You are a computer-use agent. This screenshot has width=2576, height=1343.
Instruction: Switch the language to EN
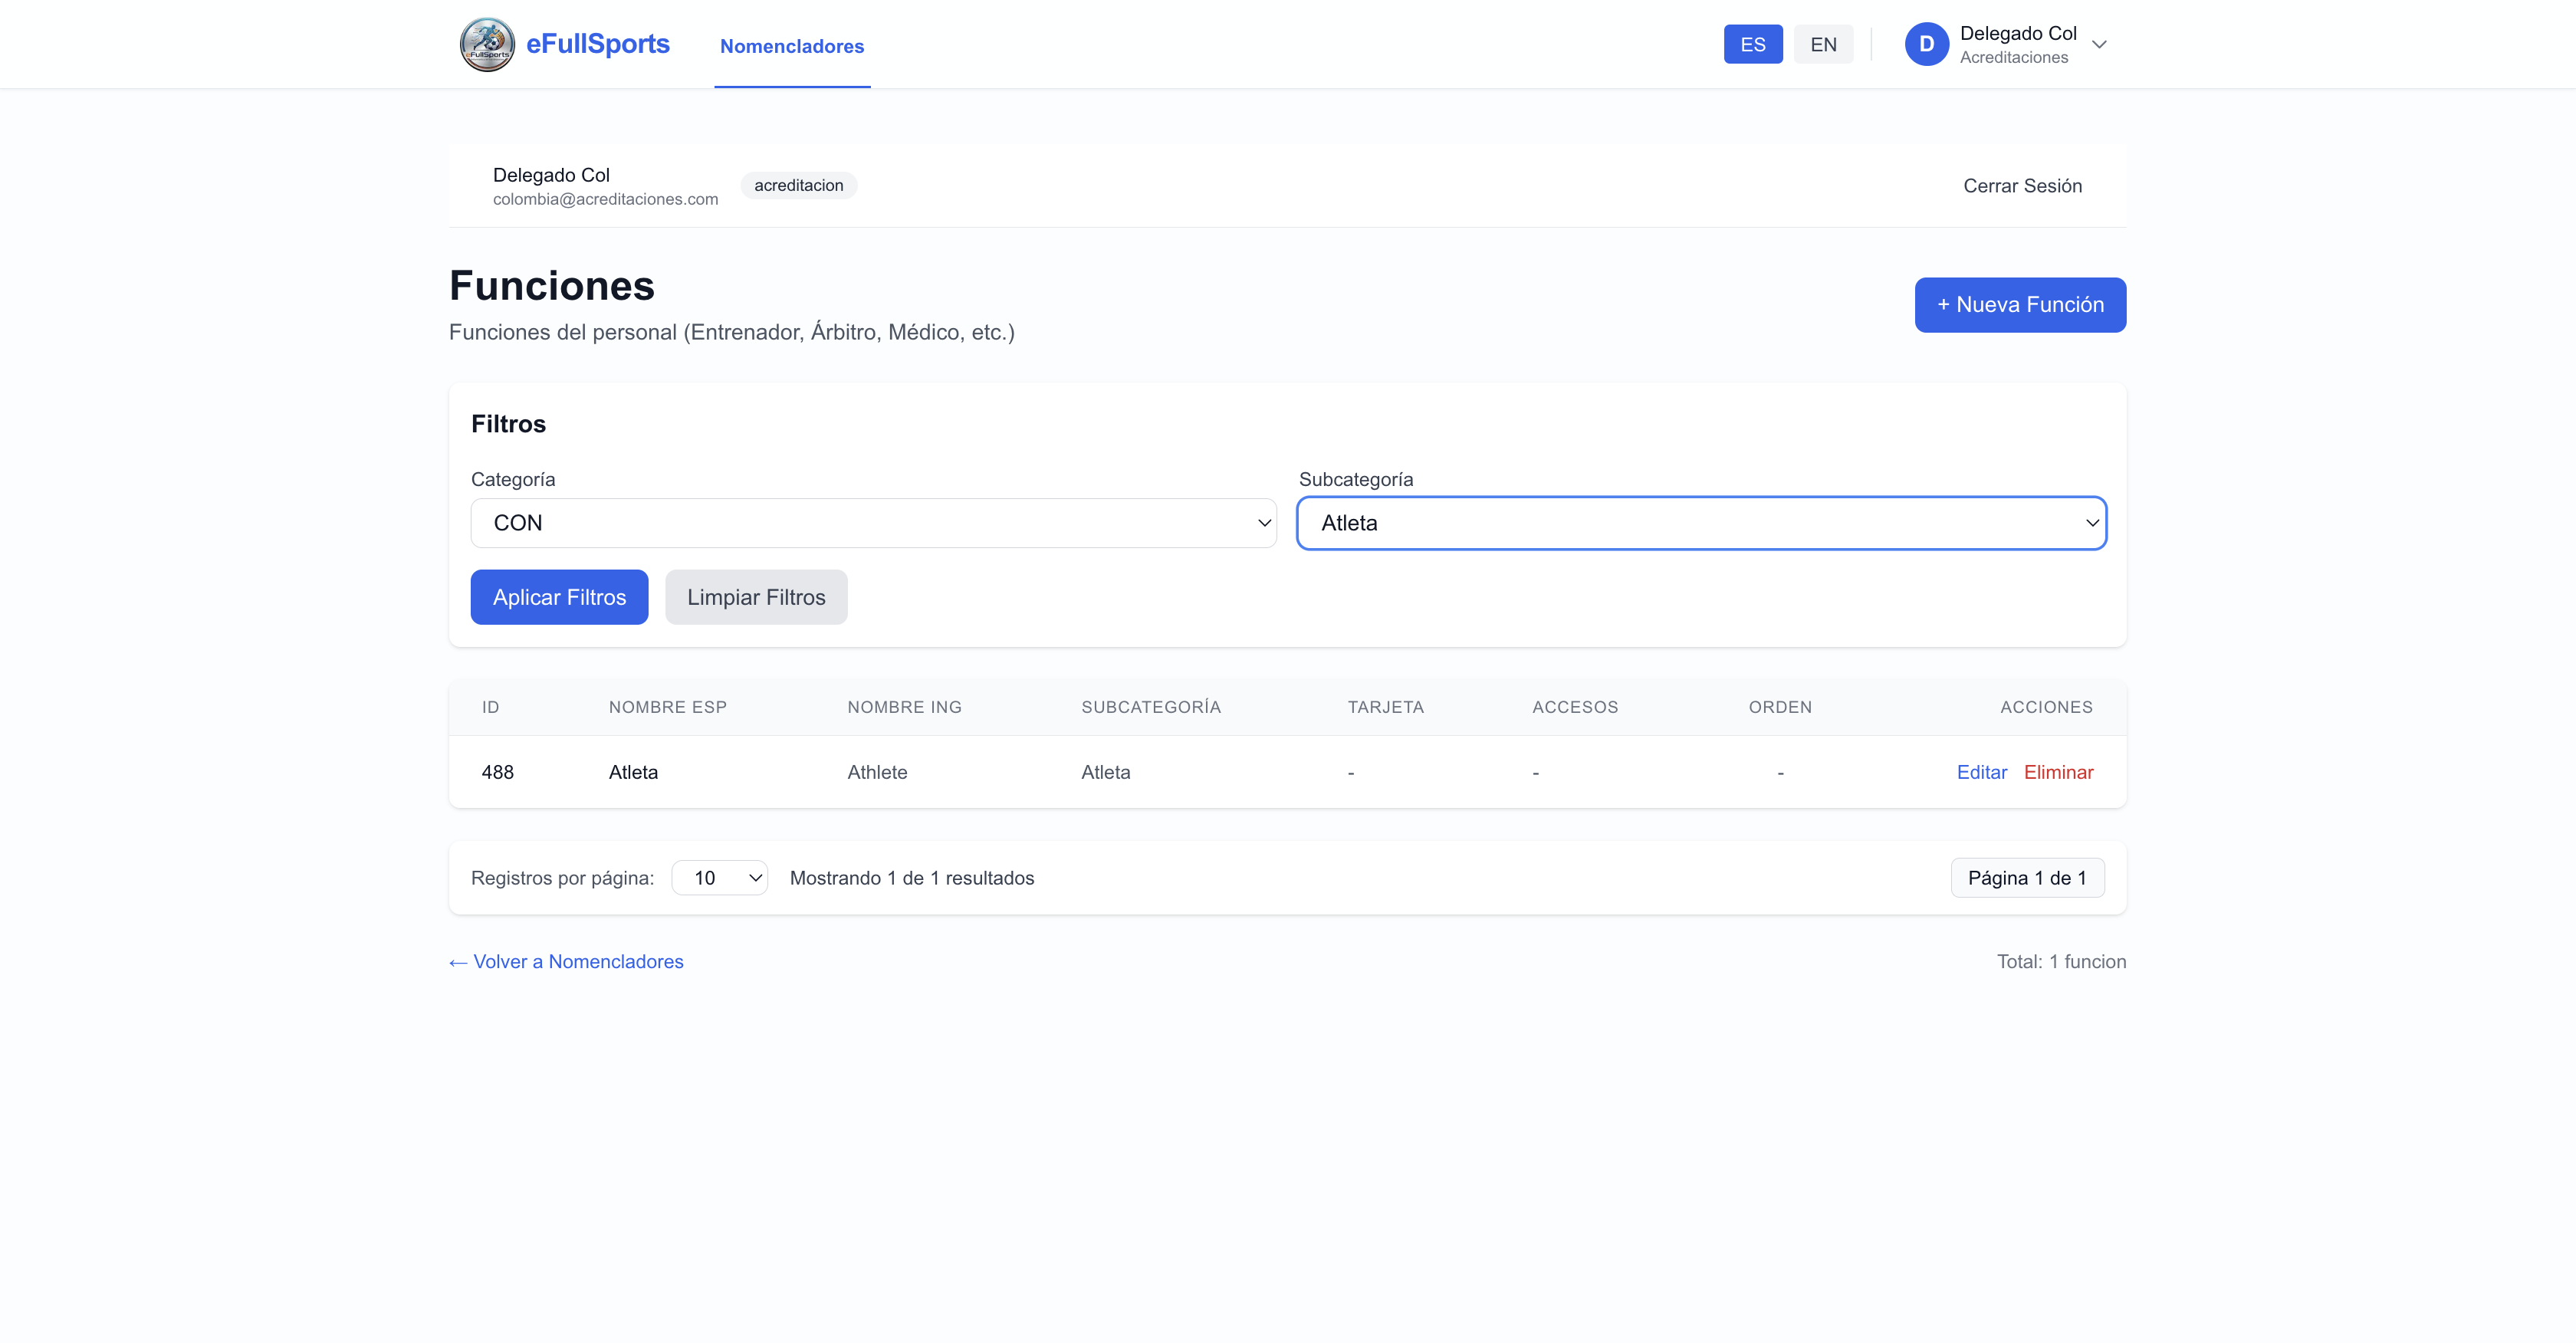(x=1822, y=44)
